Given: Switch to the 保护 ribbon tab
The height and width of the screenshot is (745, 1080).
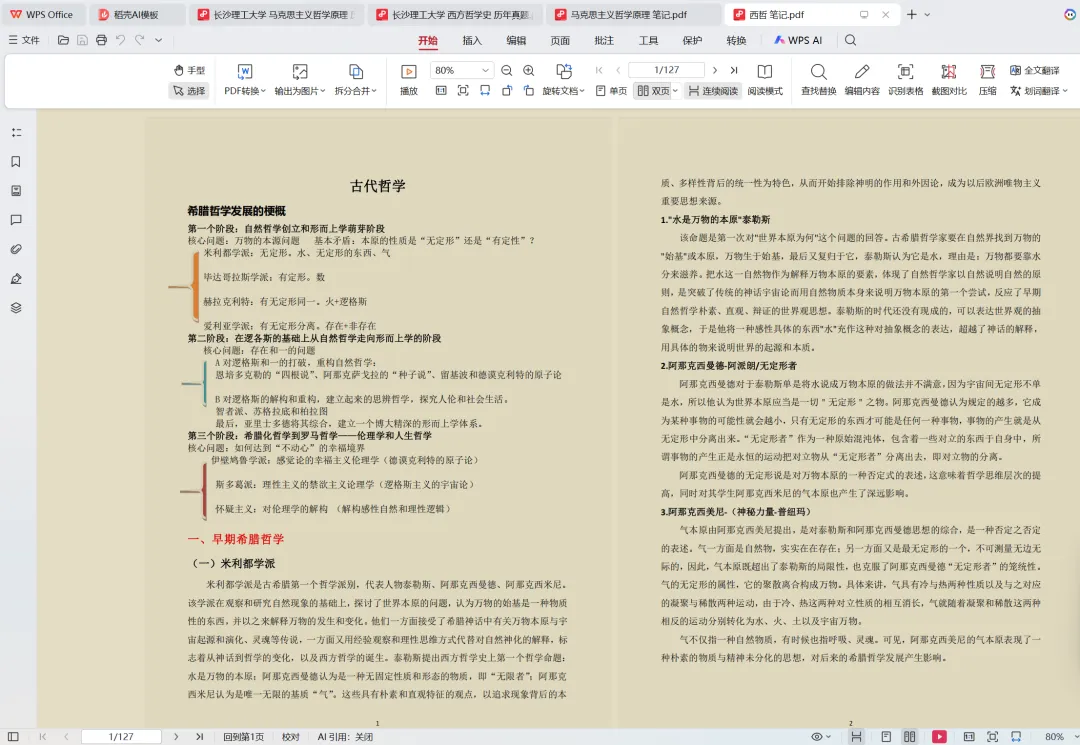Looking at the screenshot, I should pos(692,41).
